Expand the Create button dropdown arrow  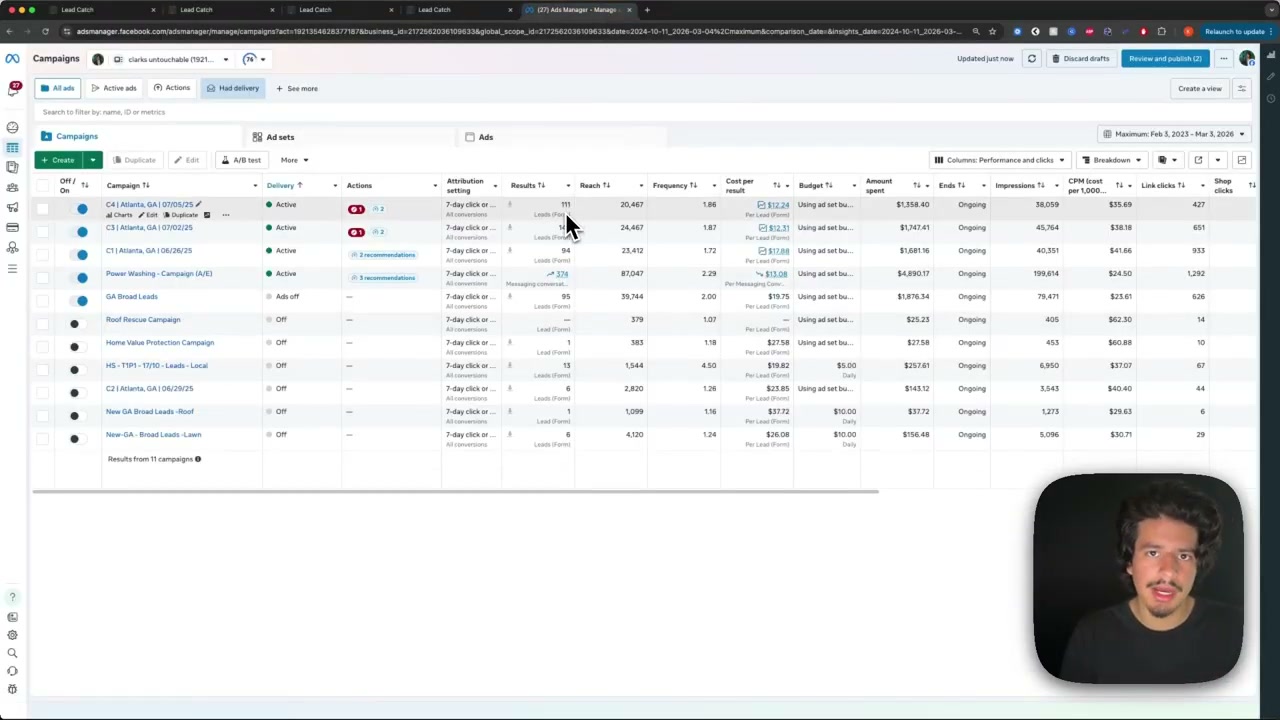[93, 160]
